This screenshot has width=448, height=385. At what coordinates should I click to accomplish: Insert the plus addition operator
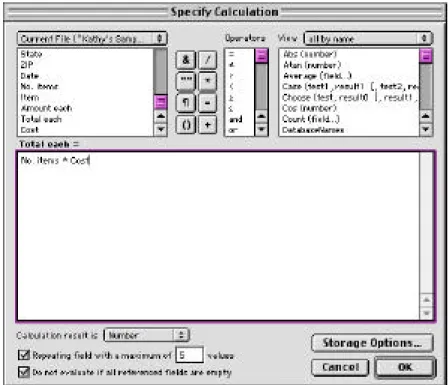208,125
